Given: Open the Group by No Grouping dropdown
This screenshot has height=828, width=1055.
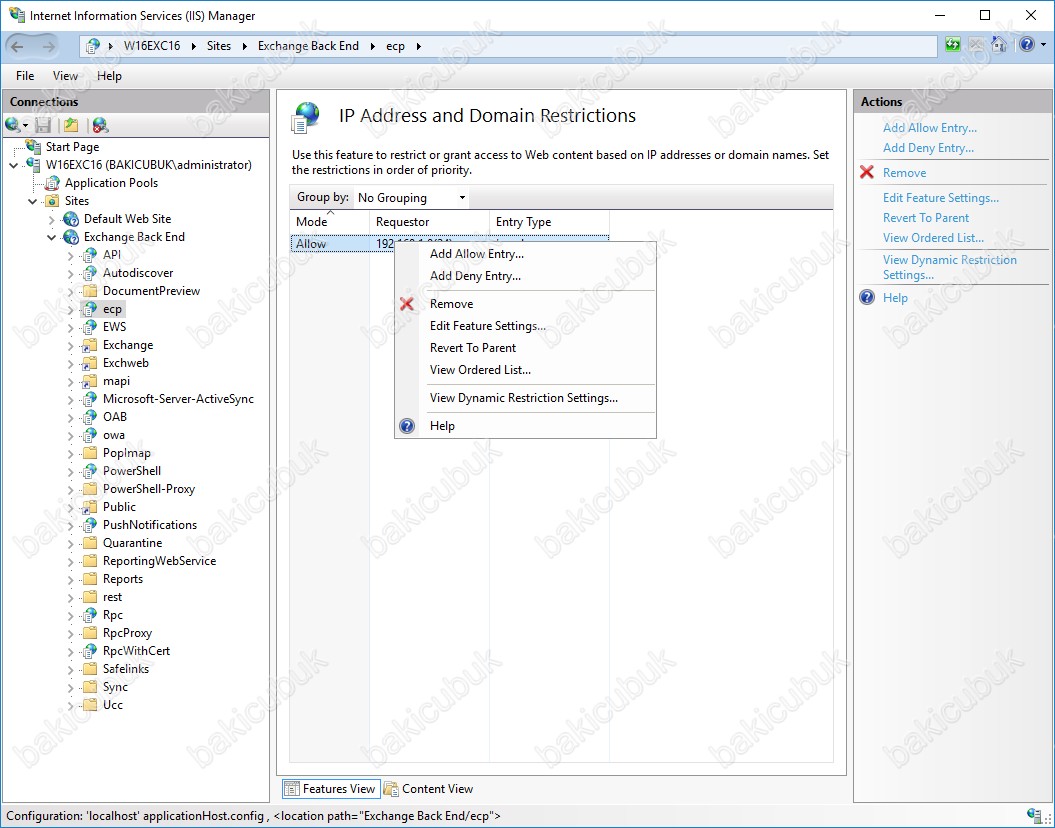Looking at the screenshot, I should 411,198.
